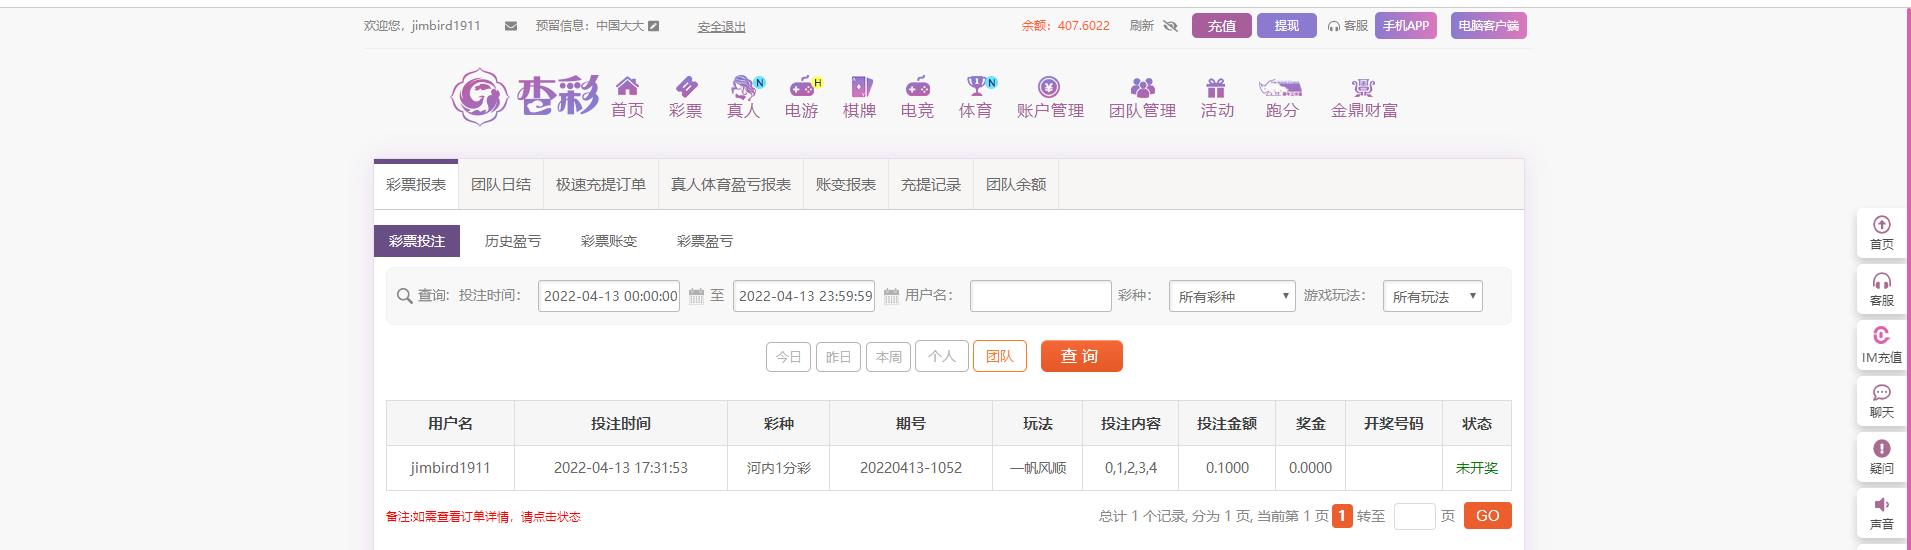Select the 今日 today filter
This screenshot has height=550, width=1911.
[788, 357]
